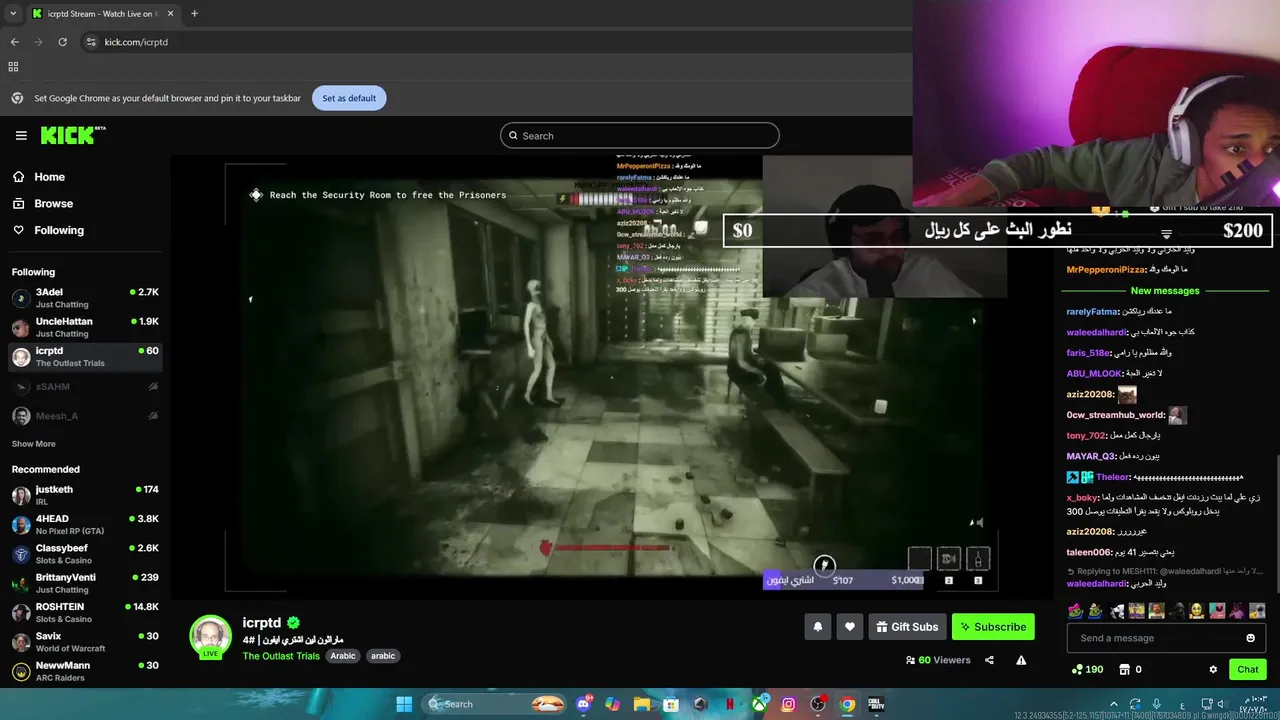This screenshot has height=720, width=1280.
Task: Jump to New messages in chat
Action: [x=1165, y=291]
